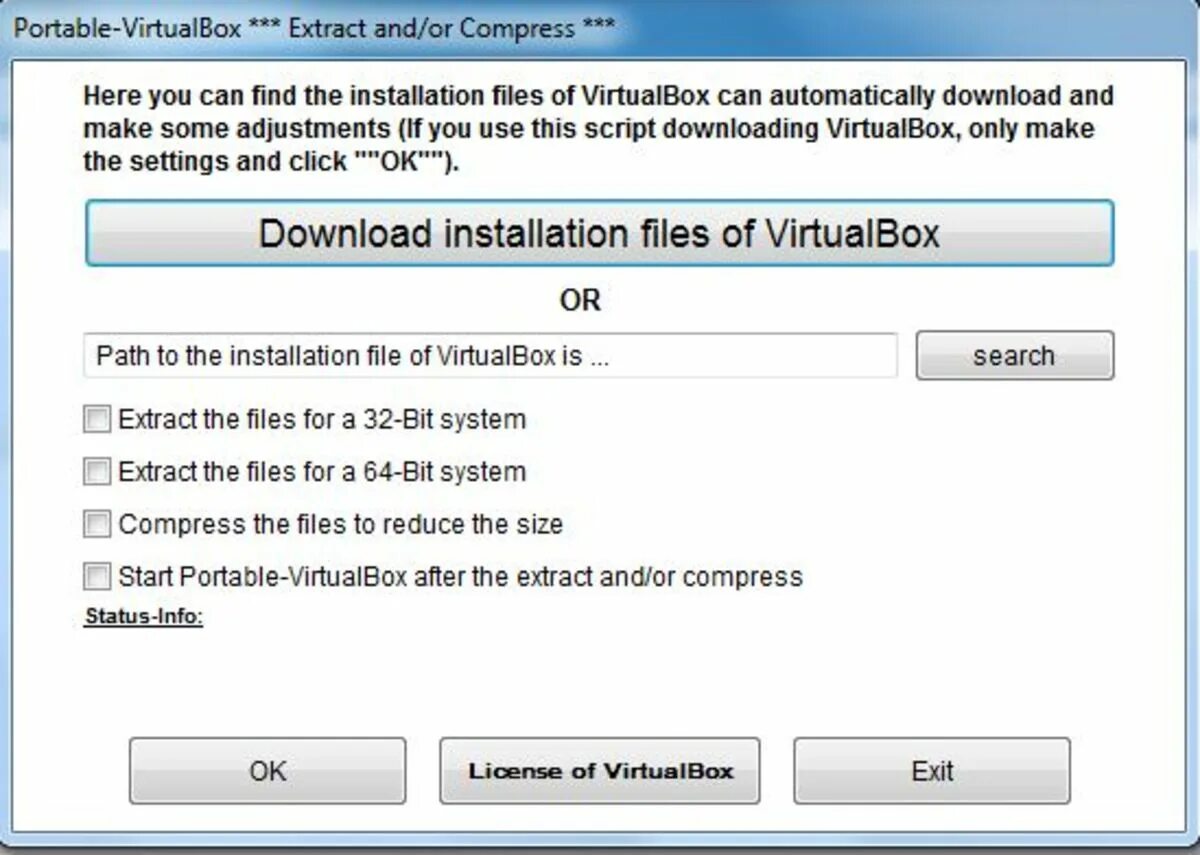Click label 'Start Portable-VirtualBox after the extract'
1200x855 pixels.
(460, 577)
